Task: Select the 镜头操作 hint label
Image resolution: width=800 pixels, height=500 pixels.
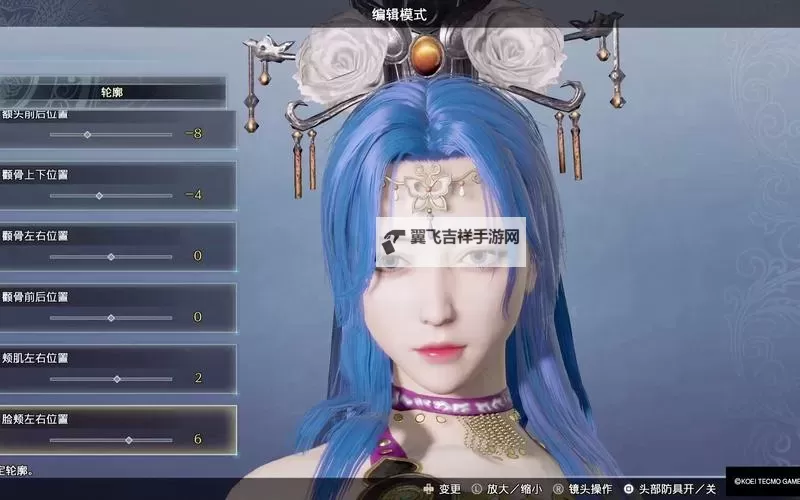Action: [x=590, y=489]
